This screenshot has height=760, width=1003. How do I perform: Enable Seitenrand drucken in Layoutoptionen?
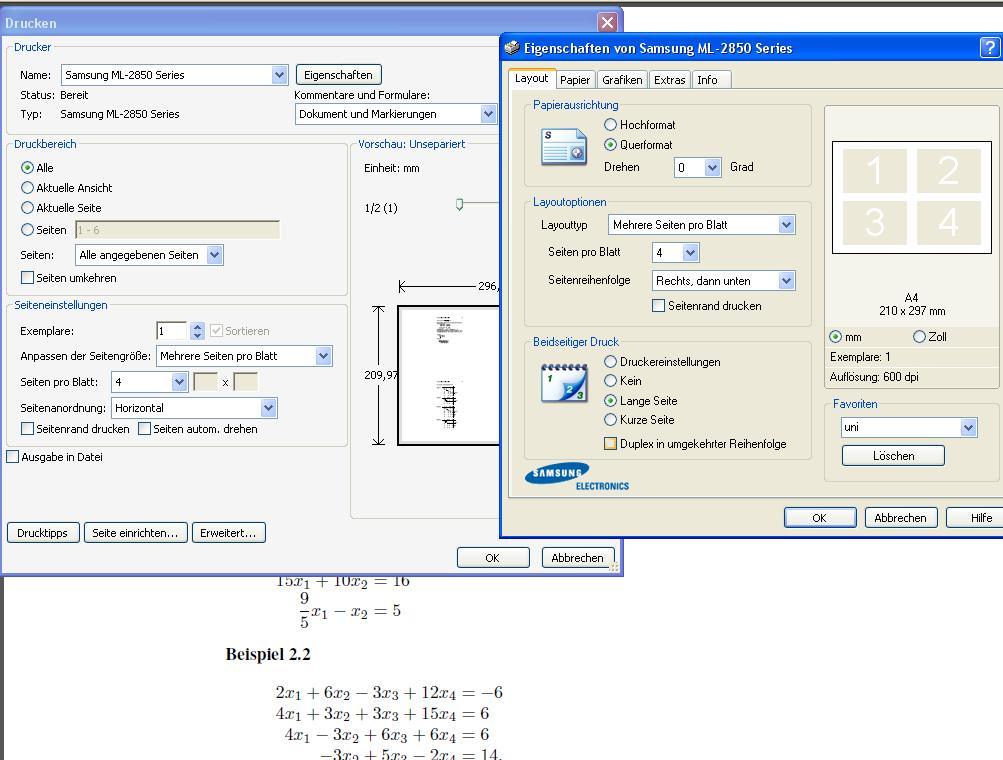[x=658, y=306]
